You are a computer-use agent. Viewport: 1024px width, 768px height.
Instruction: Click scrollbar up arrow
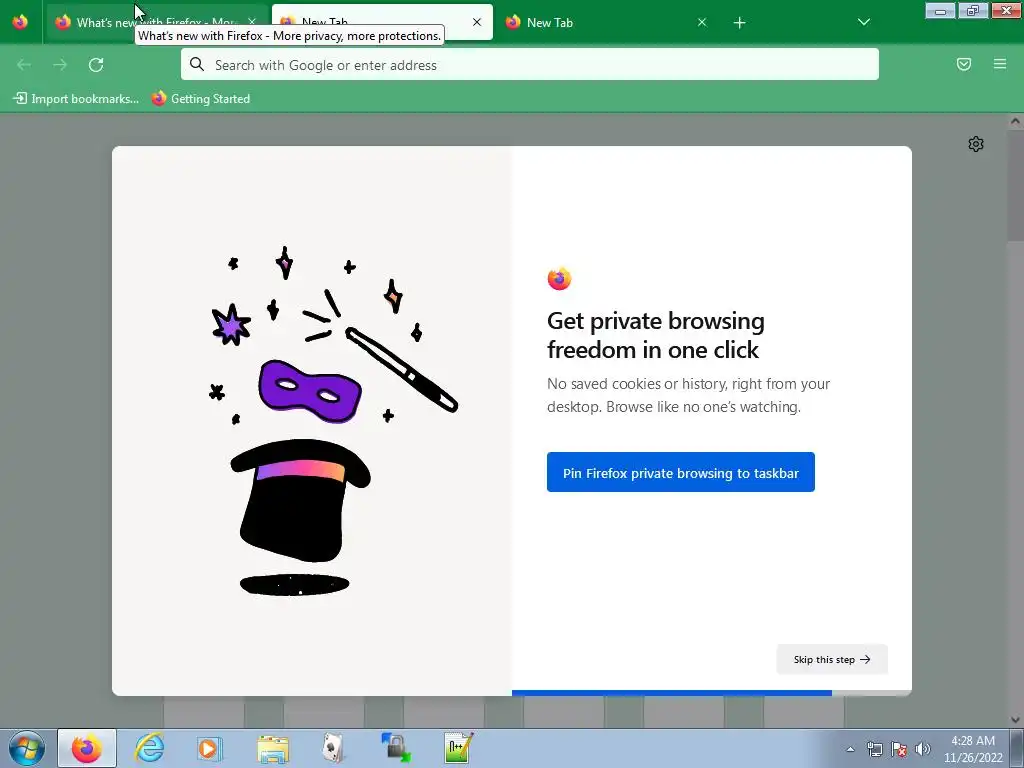(1016, 120)
